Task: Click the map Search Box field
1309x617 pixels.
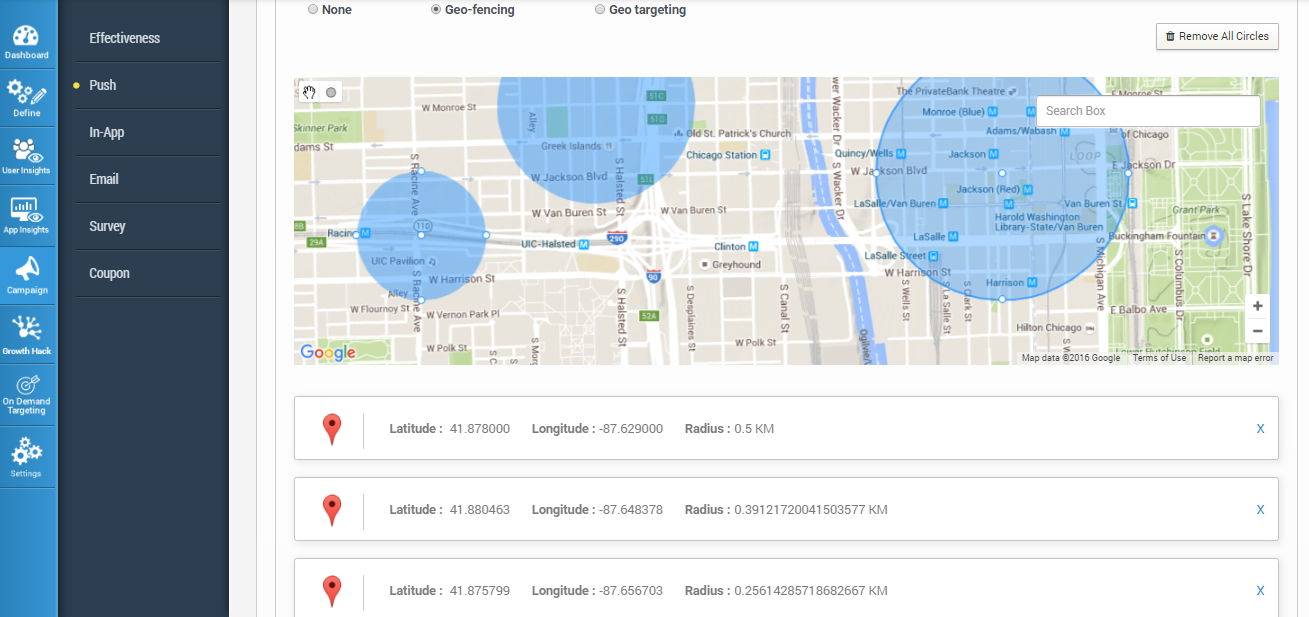Action: (x=1147, y=111)
